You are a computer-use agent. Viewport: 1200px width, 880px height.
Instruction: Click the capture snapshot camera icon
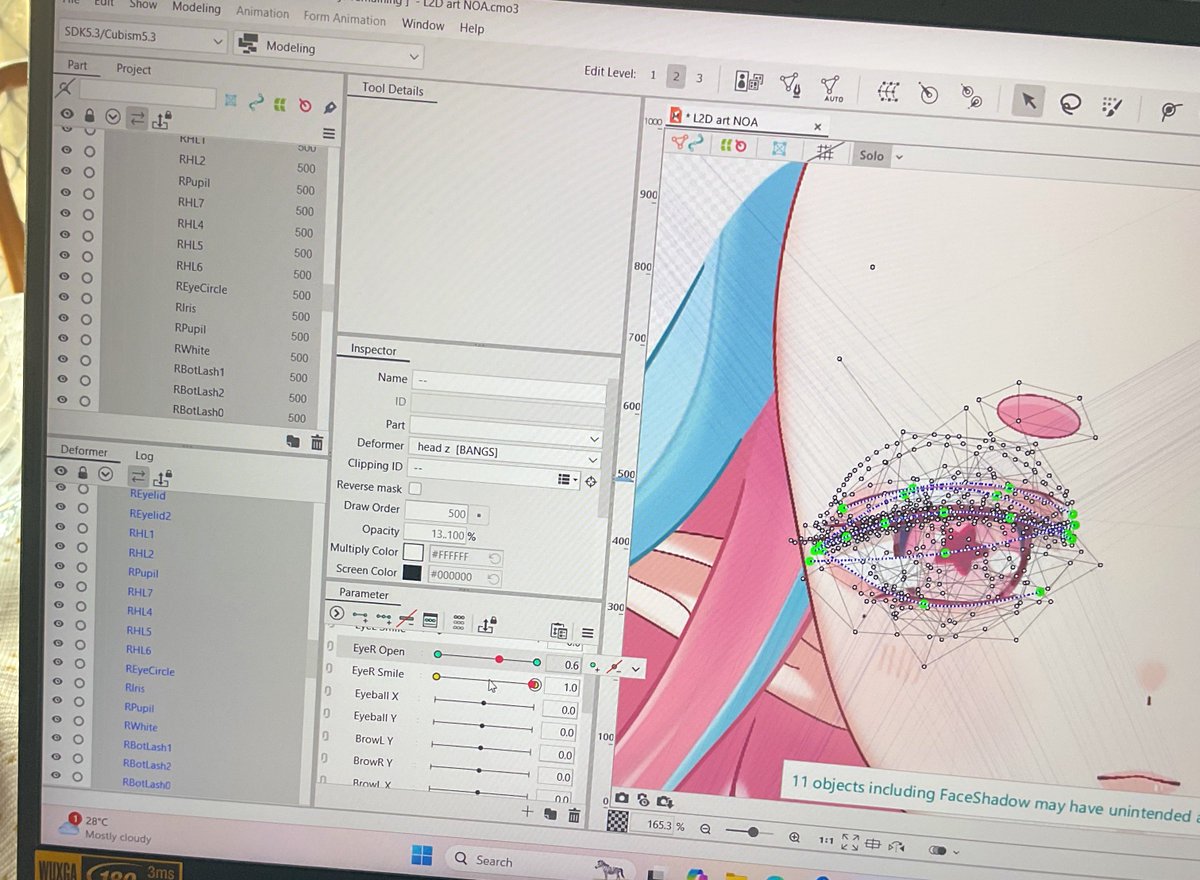[x=621, y=799]
